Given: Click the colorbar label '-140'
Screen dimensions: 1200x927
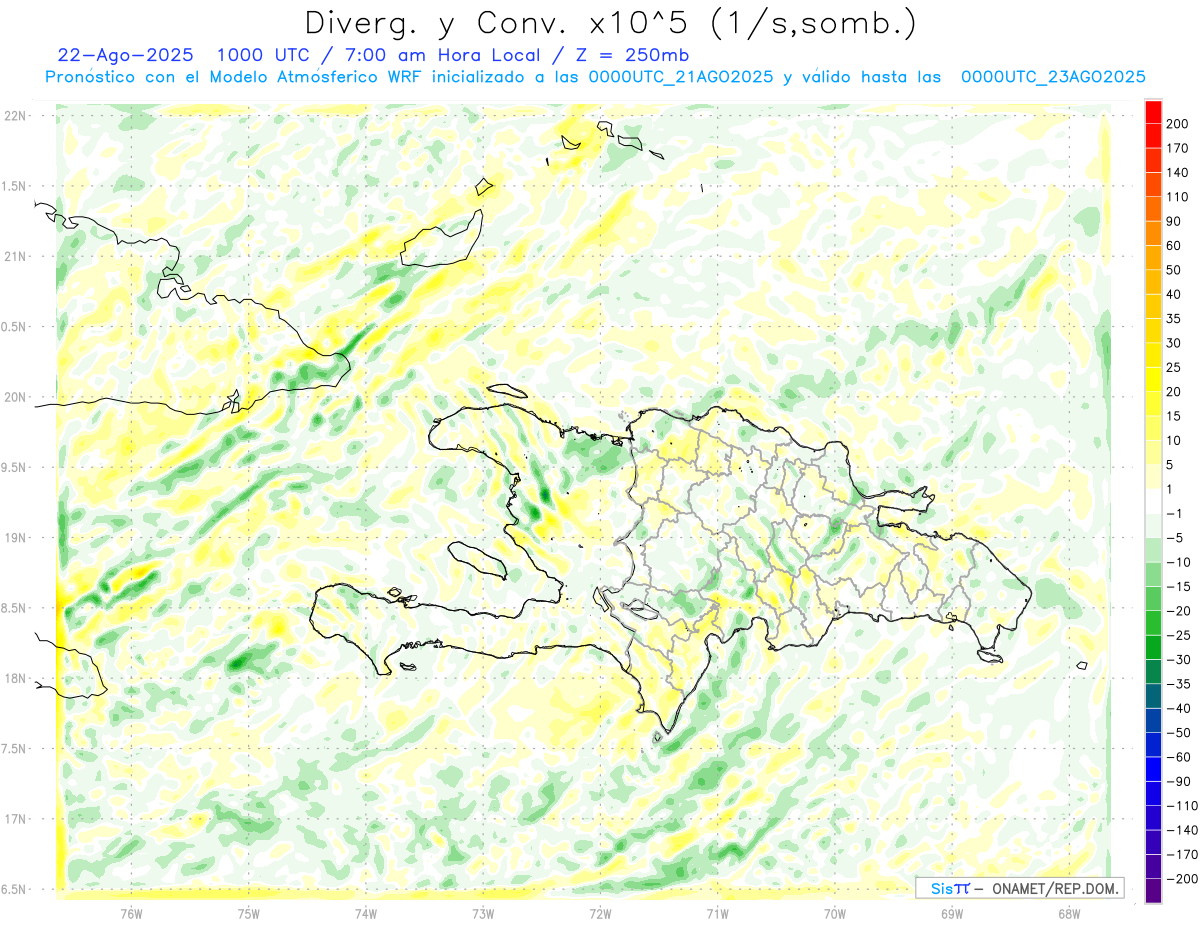Looking at the screenshot, I should pos(1181,830).
